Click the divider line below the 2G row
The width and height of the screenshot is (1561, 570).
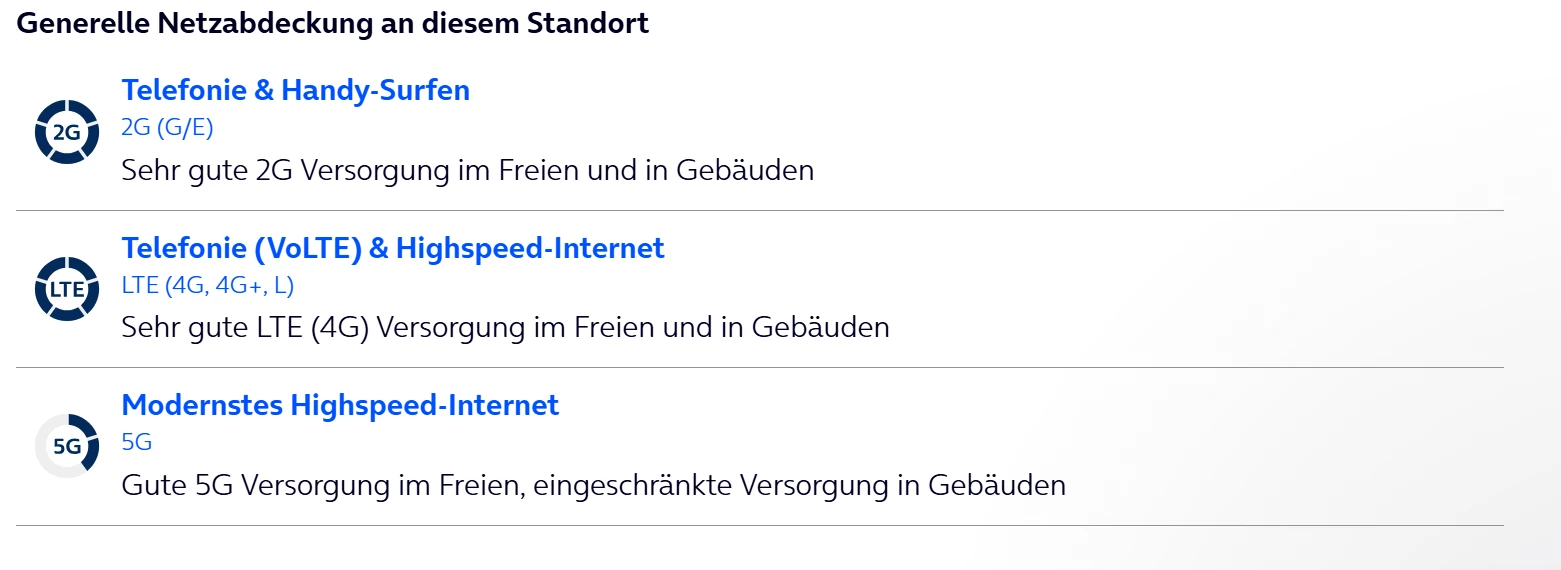pos(759,211)
